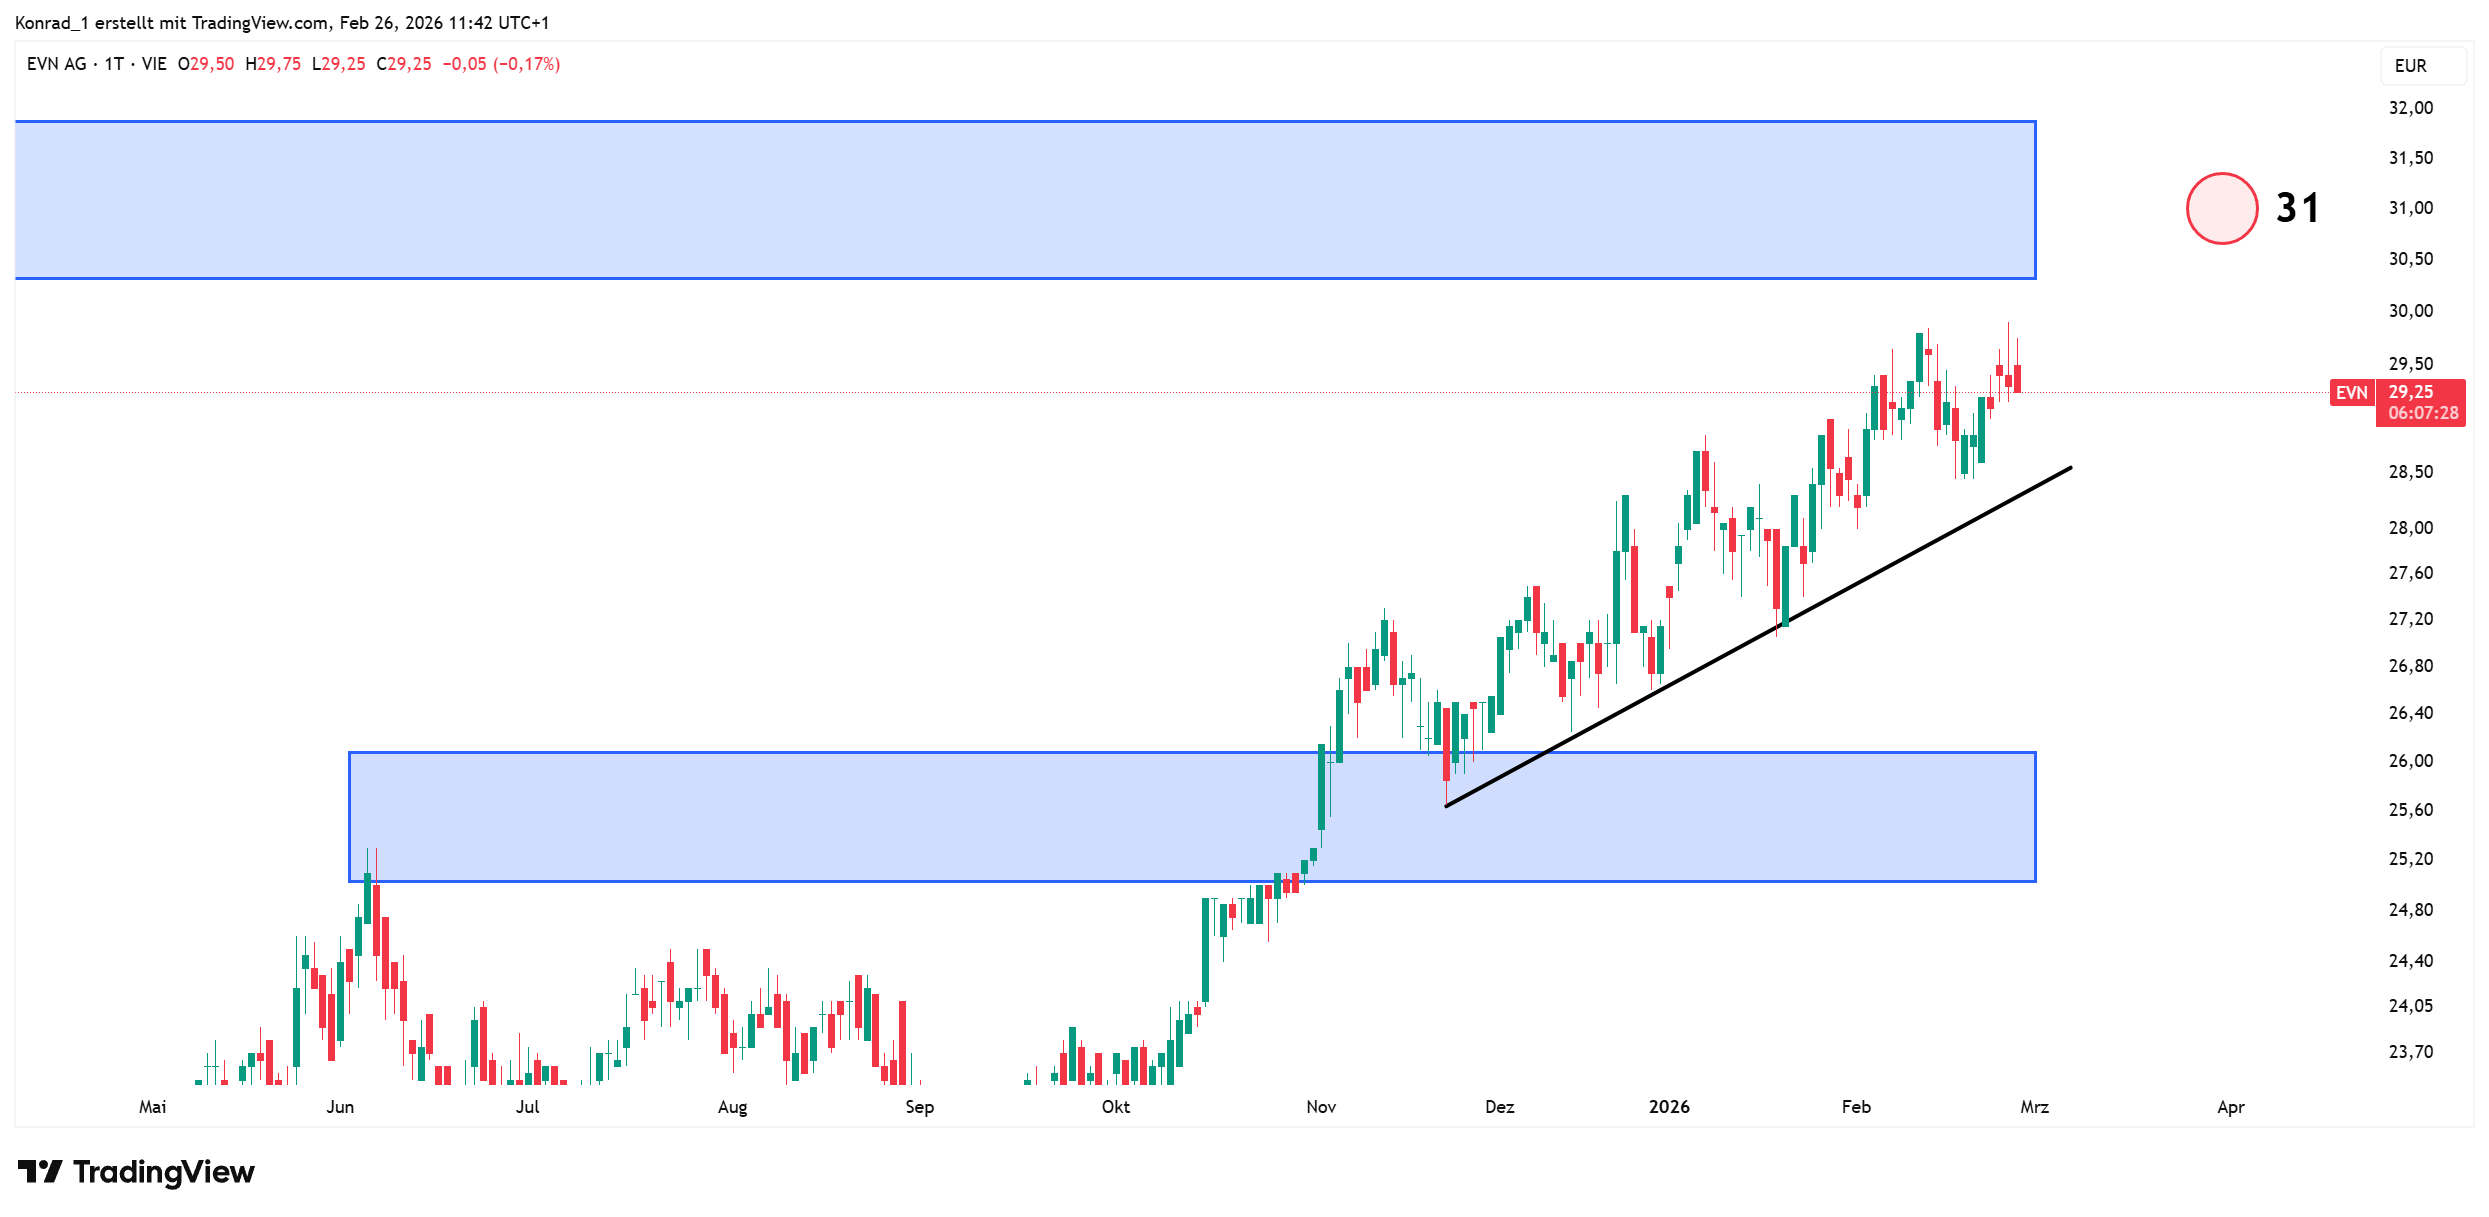Image resolution: width=2489 pixels, height=1217 pixels.
Task: Click the 29,25 current price box
Action: tap(2410, 392)
